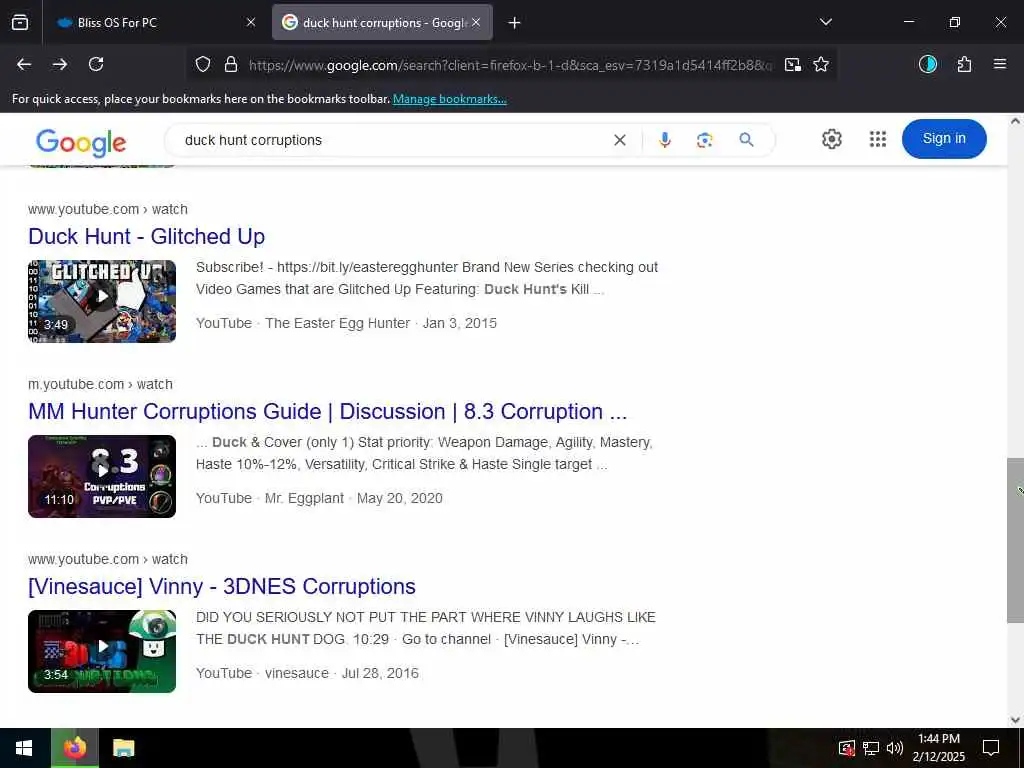Click The Easter Egg Hunter channel name
The width and height of the screenshot is (1024, 768).
point(337,323)
